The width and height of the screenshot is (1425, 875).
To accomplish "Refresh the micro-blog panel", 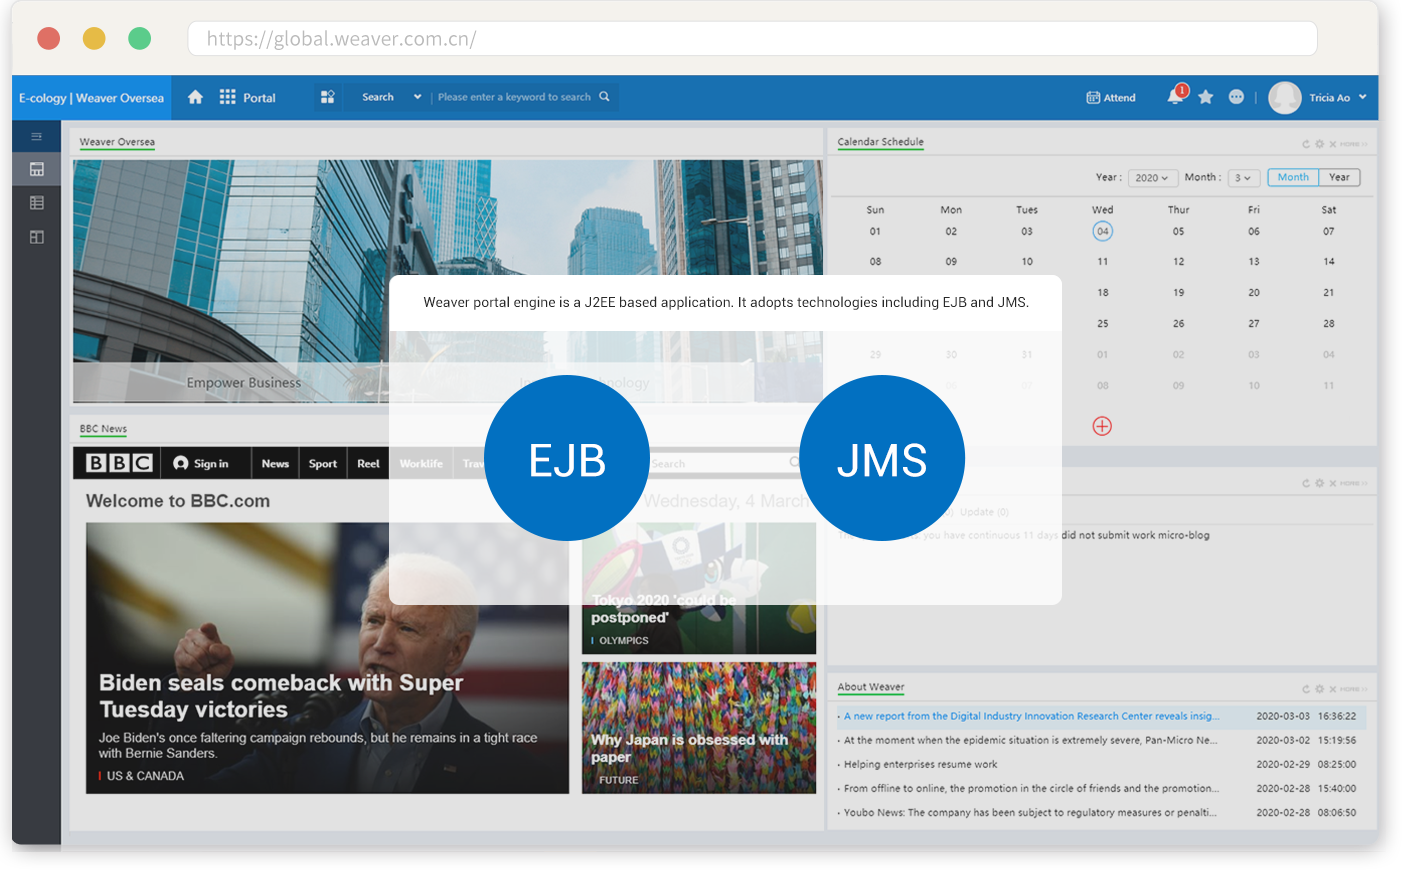I will tap(1306, 483).
